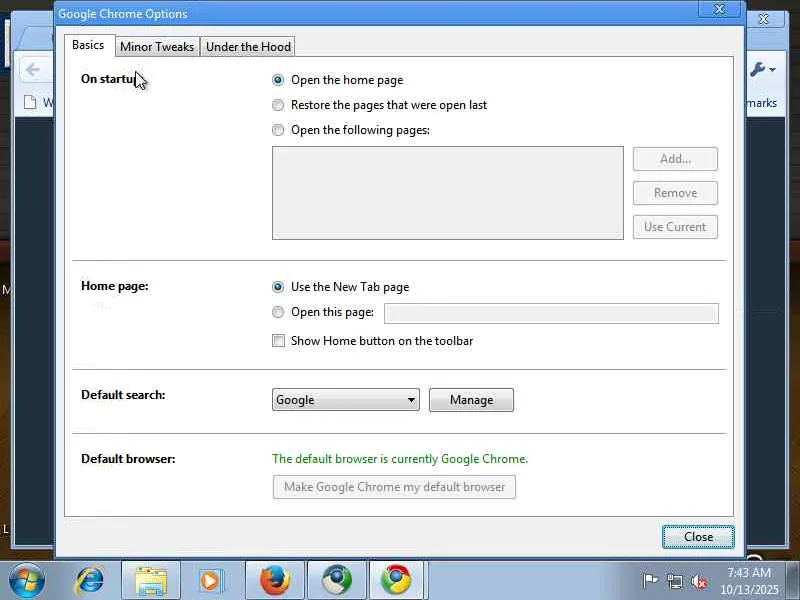Launch Internet Explorer from the taskbar
This screenshot has width=800, height=600.
point(89,580)
